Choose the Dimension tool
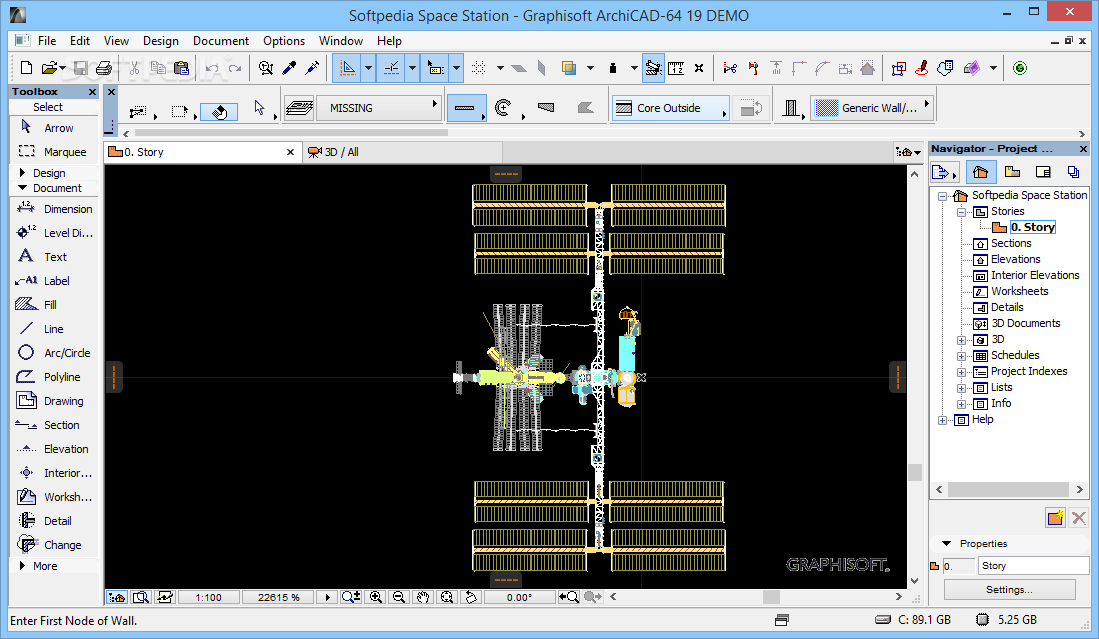The height and width of the screenshot is (639, 1099). (x=53, y=209)
